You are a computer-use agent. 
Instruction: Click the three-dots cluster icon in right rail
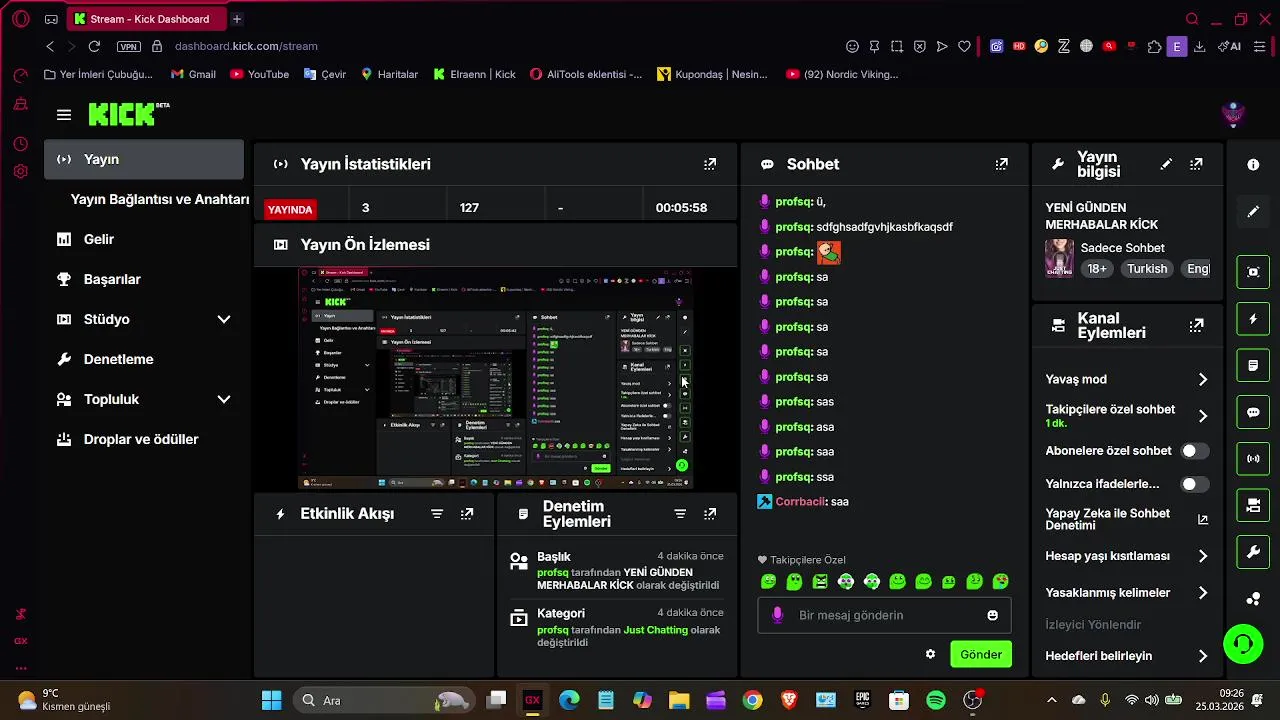[x=1253, y=599]
